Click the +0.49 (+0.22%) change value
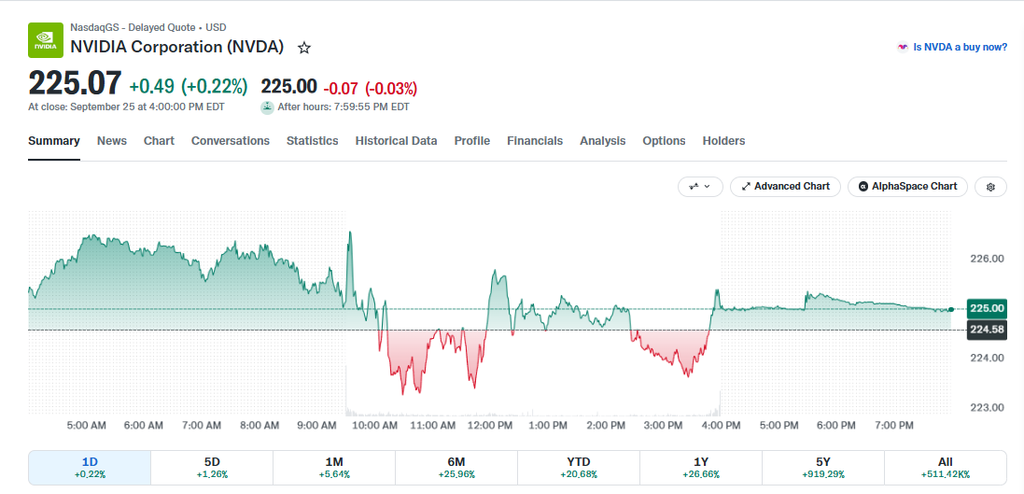The image size is (1024, 494). [x=189, y=86]
